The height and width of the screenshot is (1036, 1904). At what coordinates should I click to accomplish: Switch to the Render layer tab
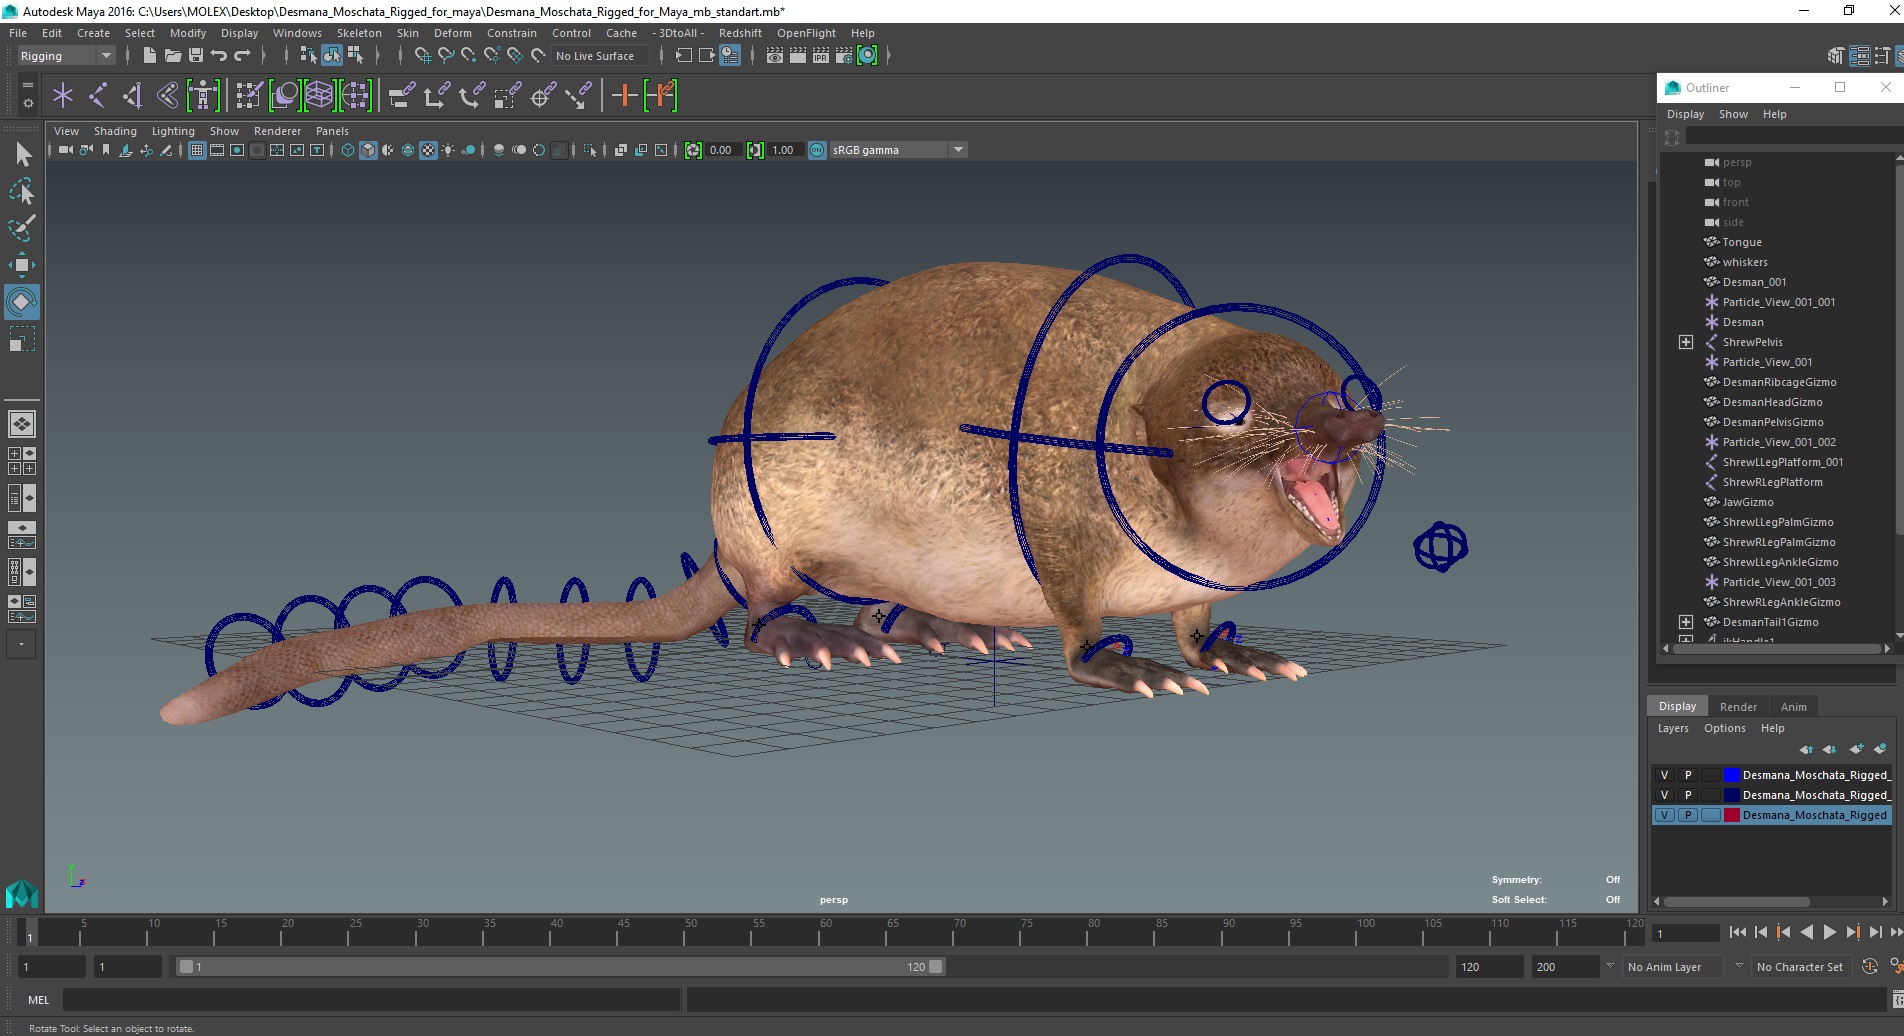(x=1738, y=706)
